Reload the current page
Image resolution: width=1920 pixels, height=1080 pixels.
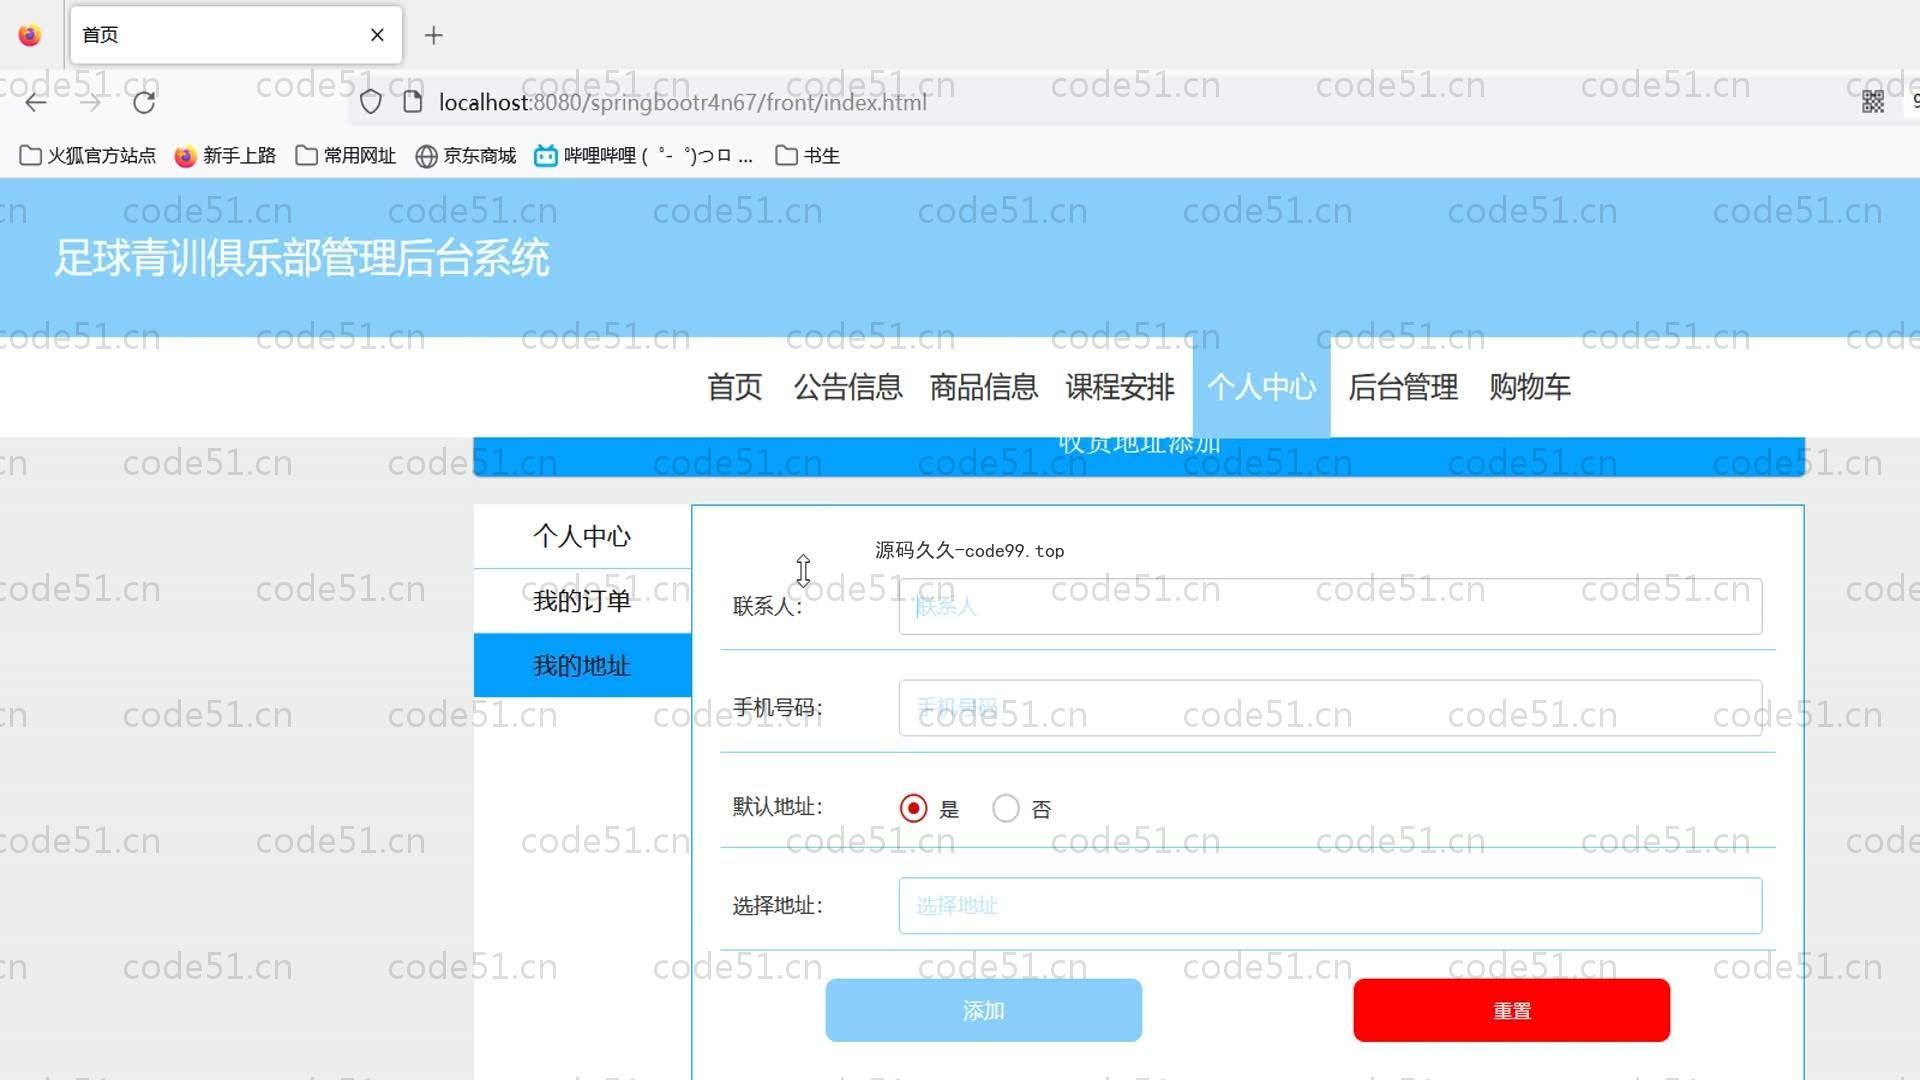[x=144, y=102]
